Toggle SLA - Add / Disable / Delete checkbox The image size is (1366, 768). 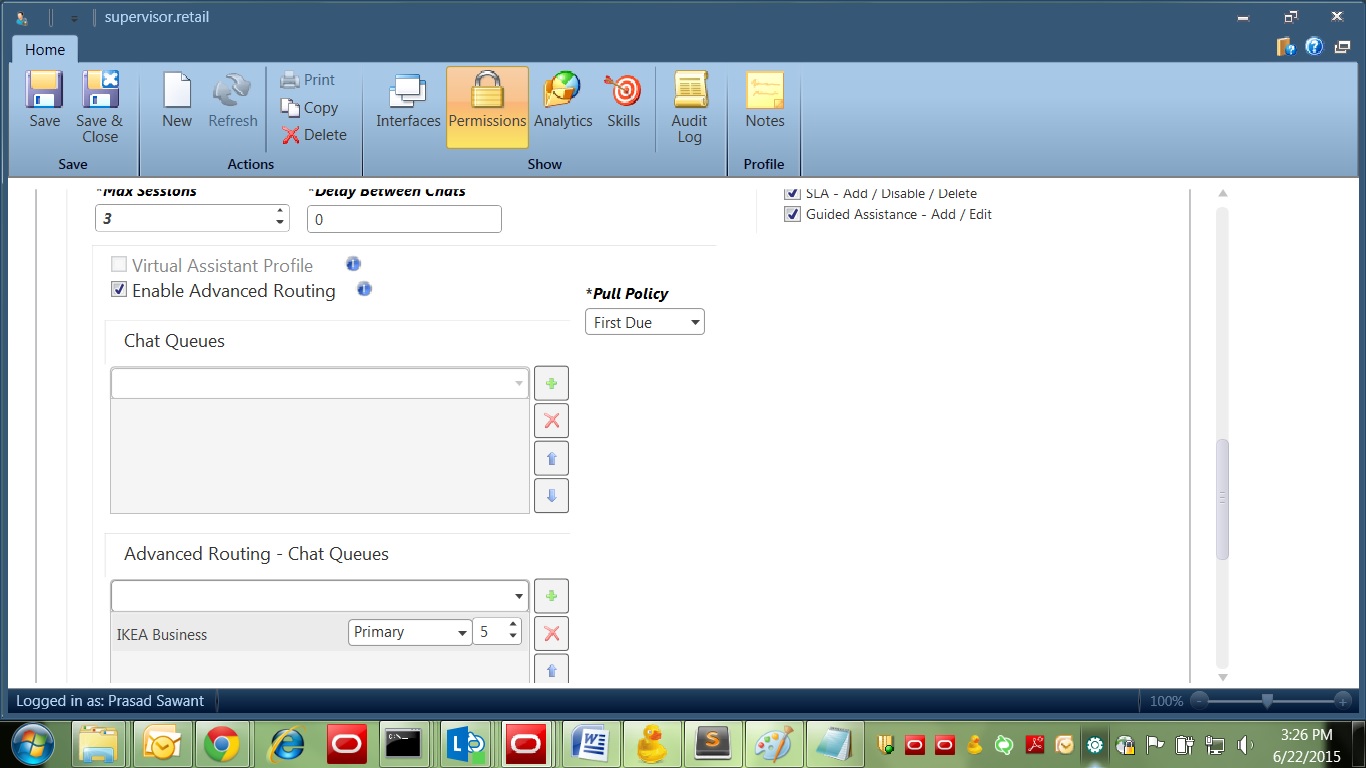coord(792,193)
